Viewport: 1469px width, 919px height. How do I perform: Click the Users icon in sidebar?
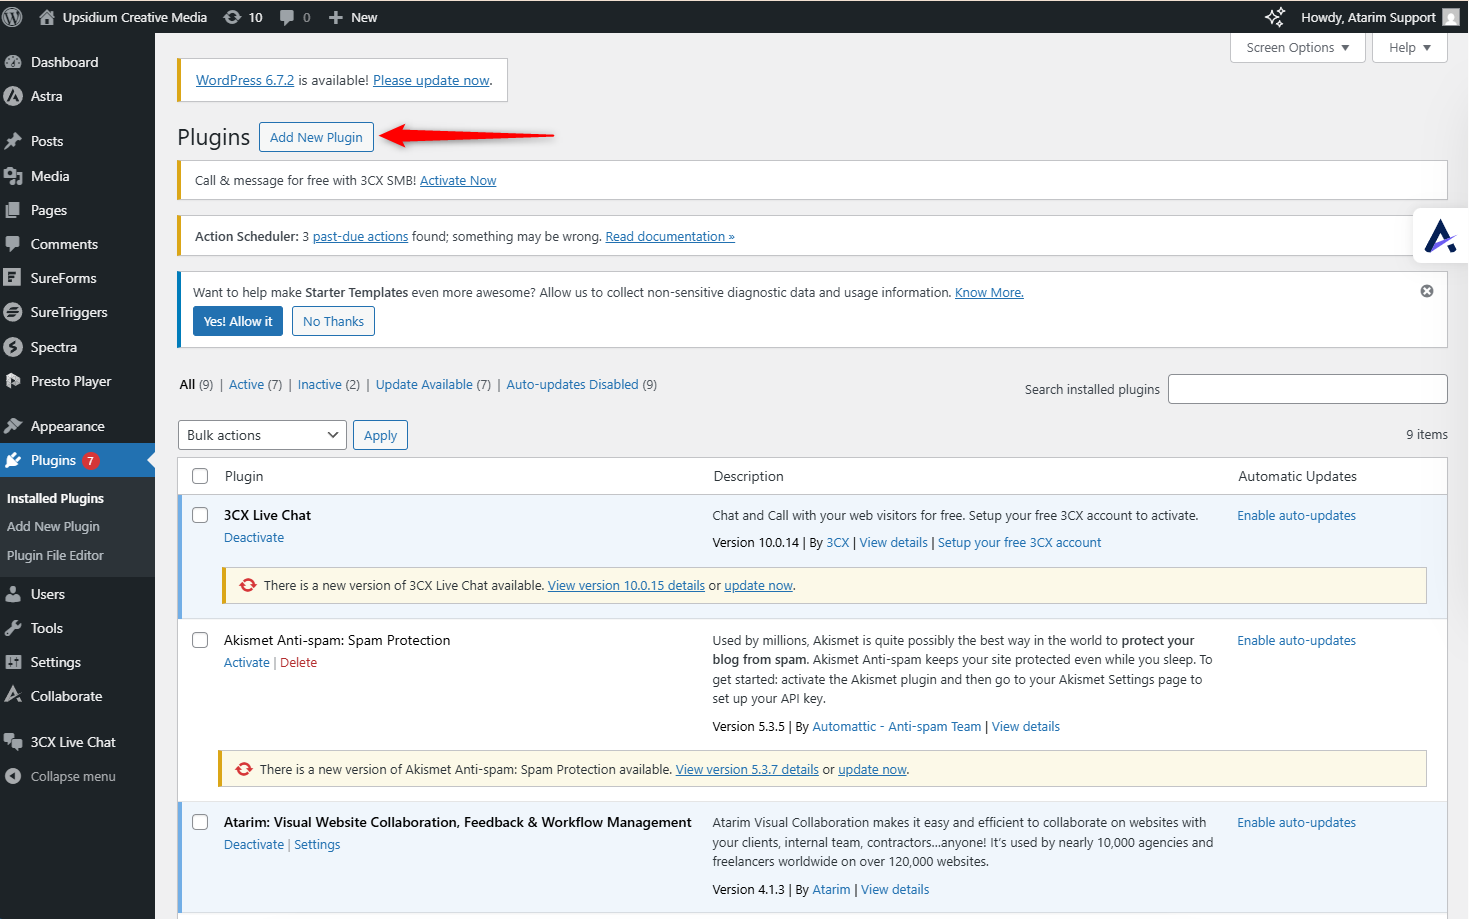[13, 594]
